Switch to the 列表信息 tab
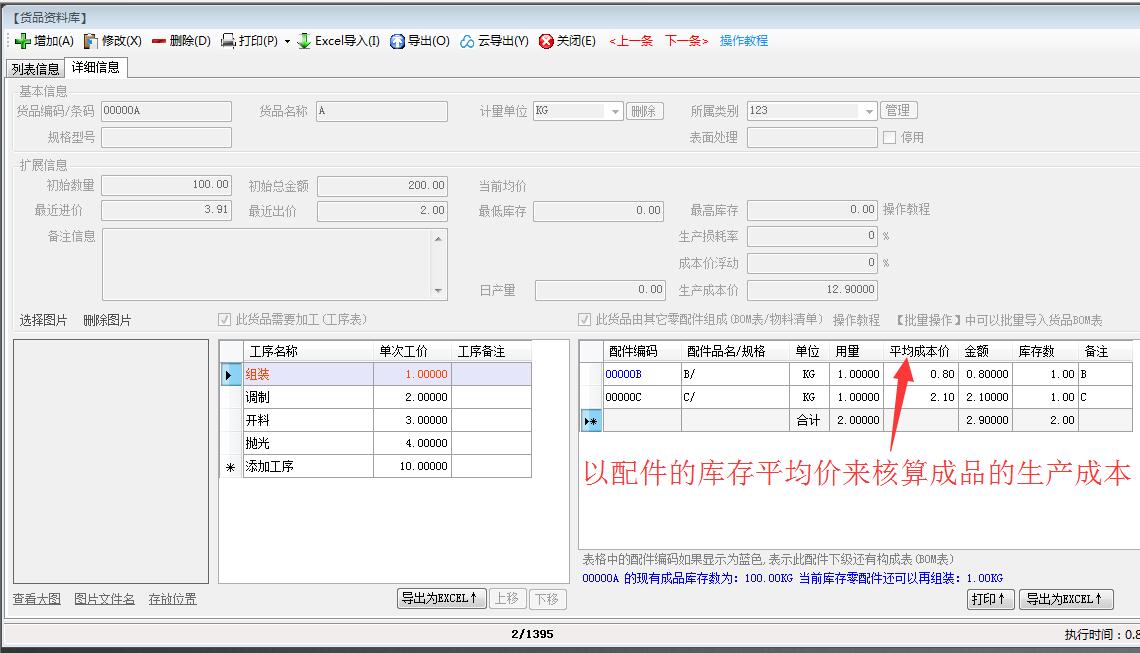The image size is (1140, 653). pos(35,69)
